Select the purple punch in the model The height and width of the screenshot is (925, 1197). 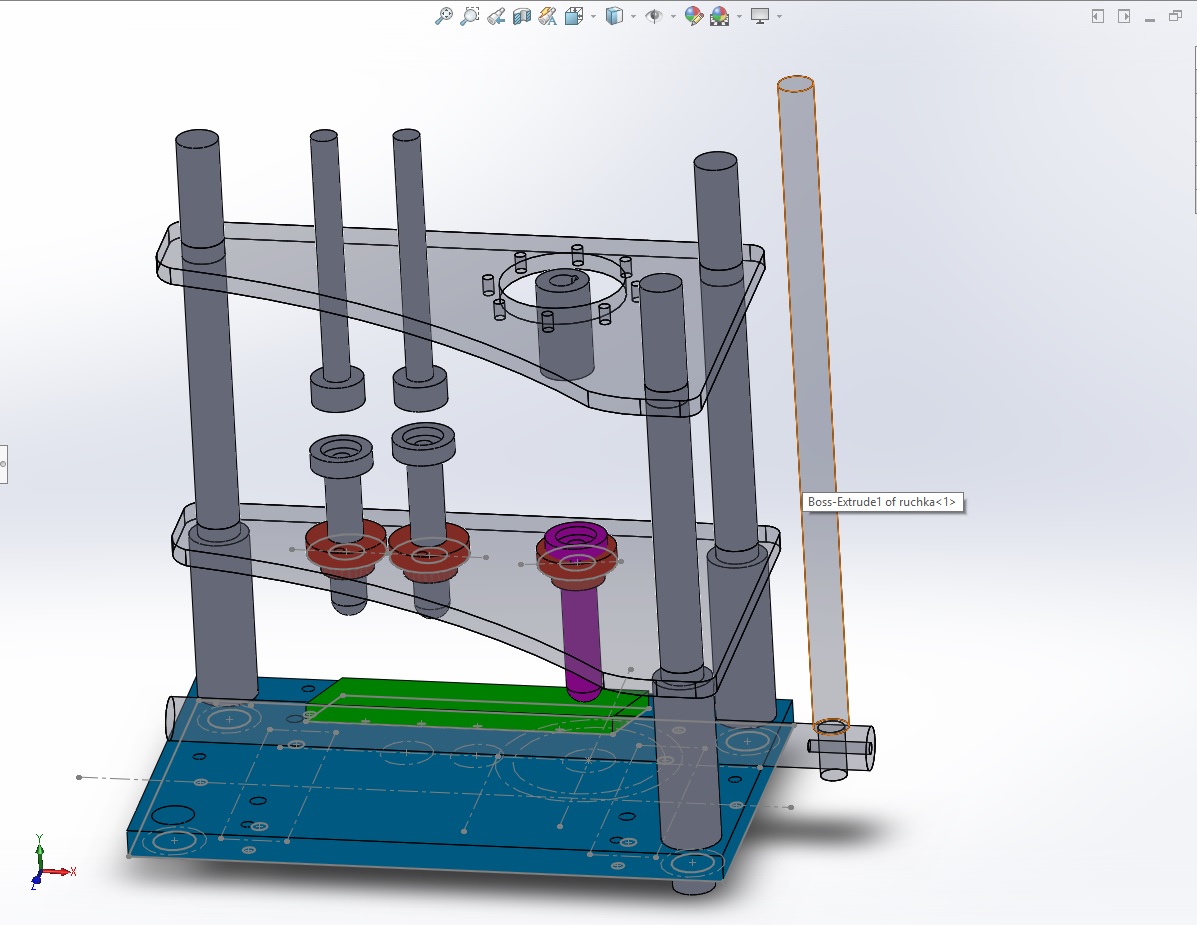580,630
